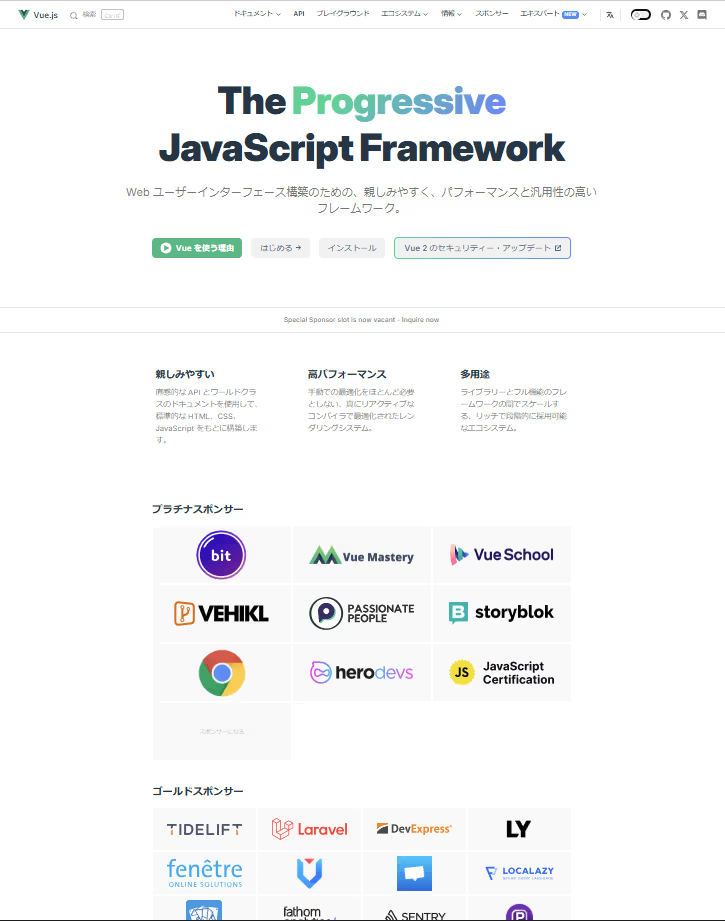The height and width of the screenshot is (921, 725).
Task: Open the fenêtre online solutions logo
Action: 204,873
